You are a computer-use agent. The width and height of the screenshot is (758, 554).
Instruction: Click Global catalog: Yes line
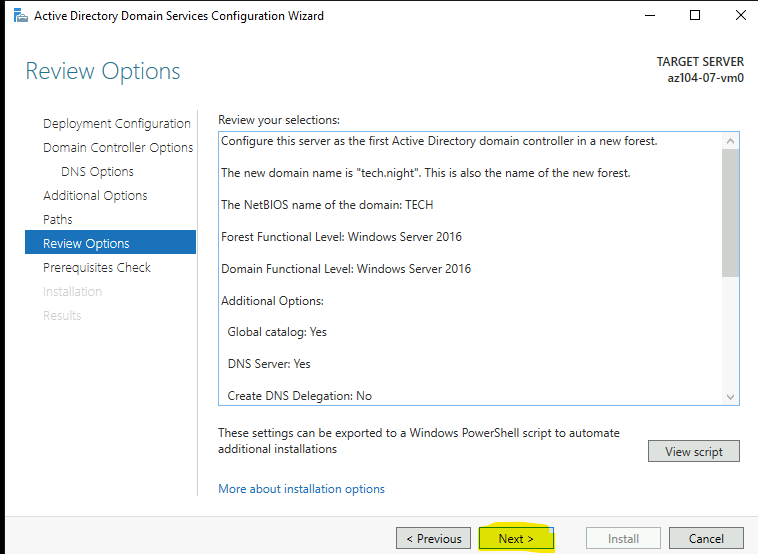tap(277, 332)
